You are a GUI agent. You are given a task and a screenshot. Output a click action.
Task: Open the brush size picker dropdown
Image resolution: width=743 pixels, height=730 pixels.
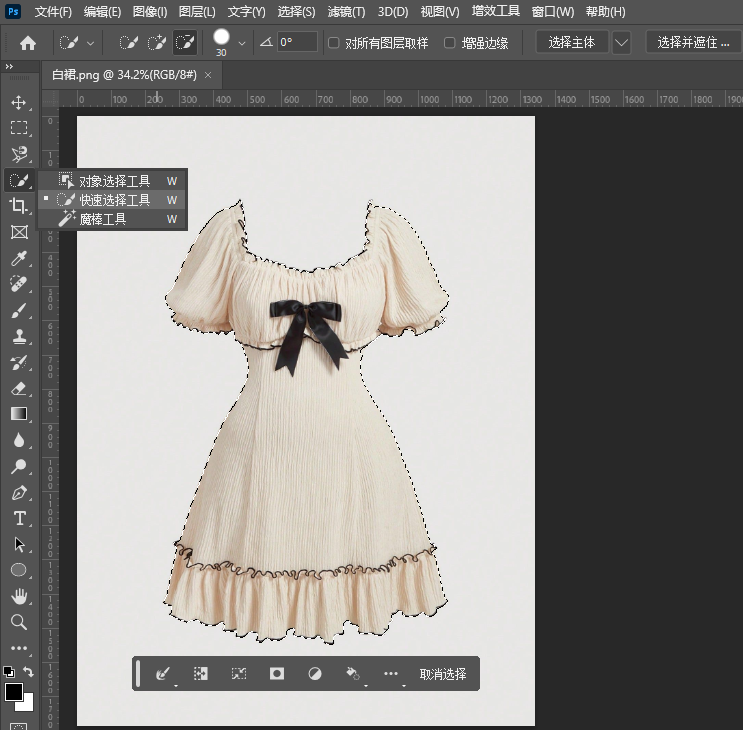[x=242, y=43]
